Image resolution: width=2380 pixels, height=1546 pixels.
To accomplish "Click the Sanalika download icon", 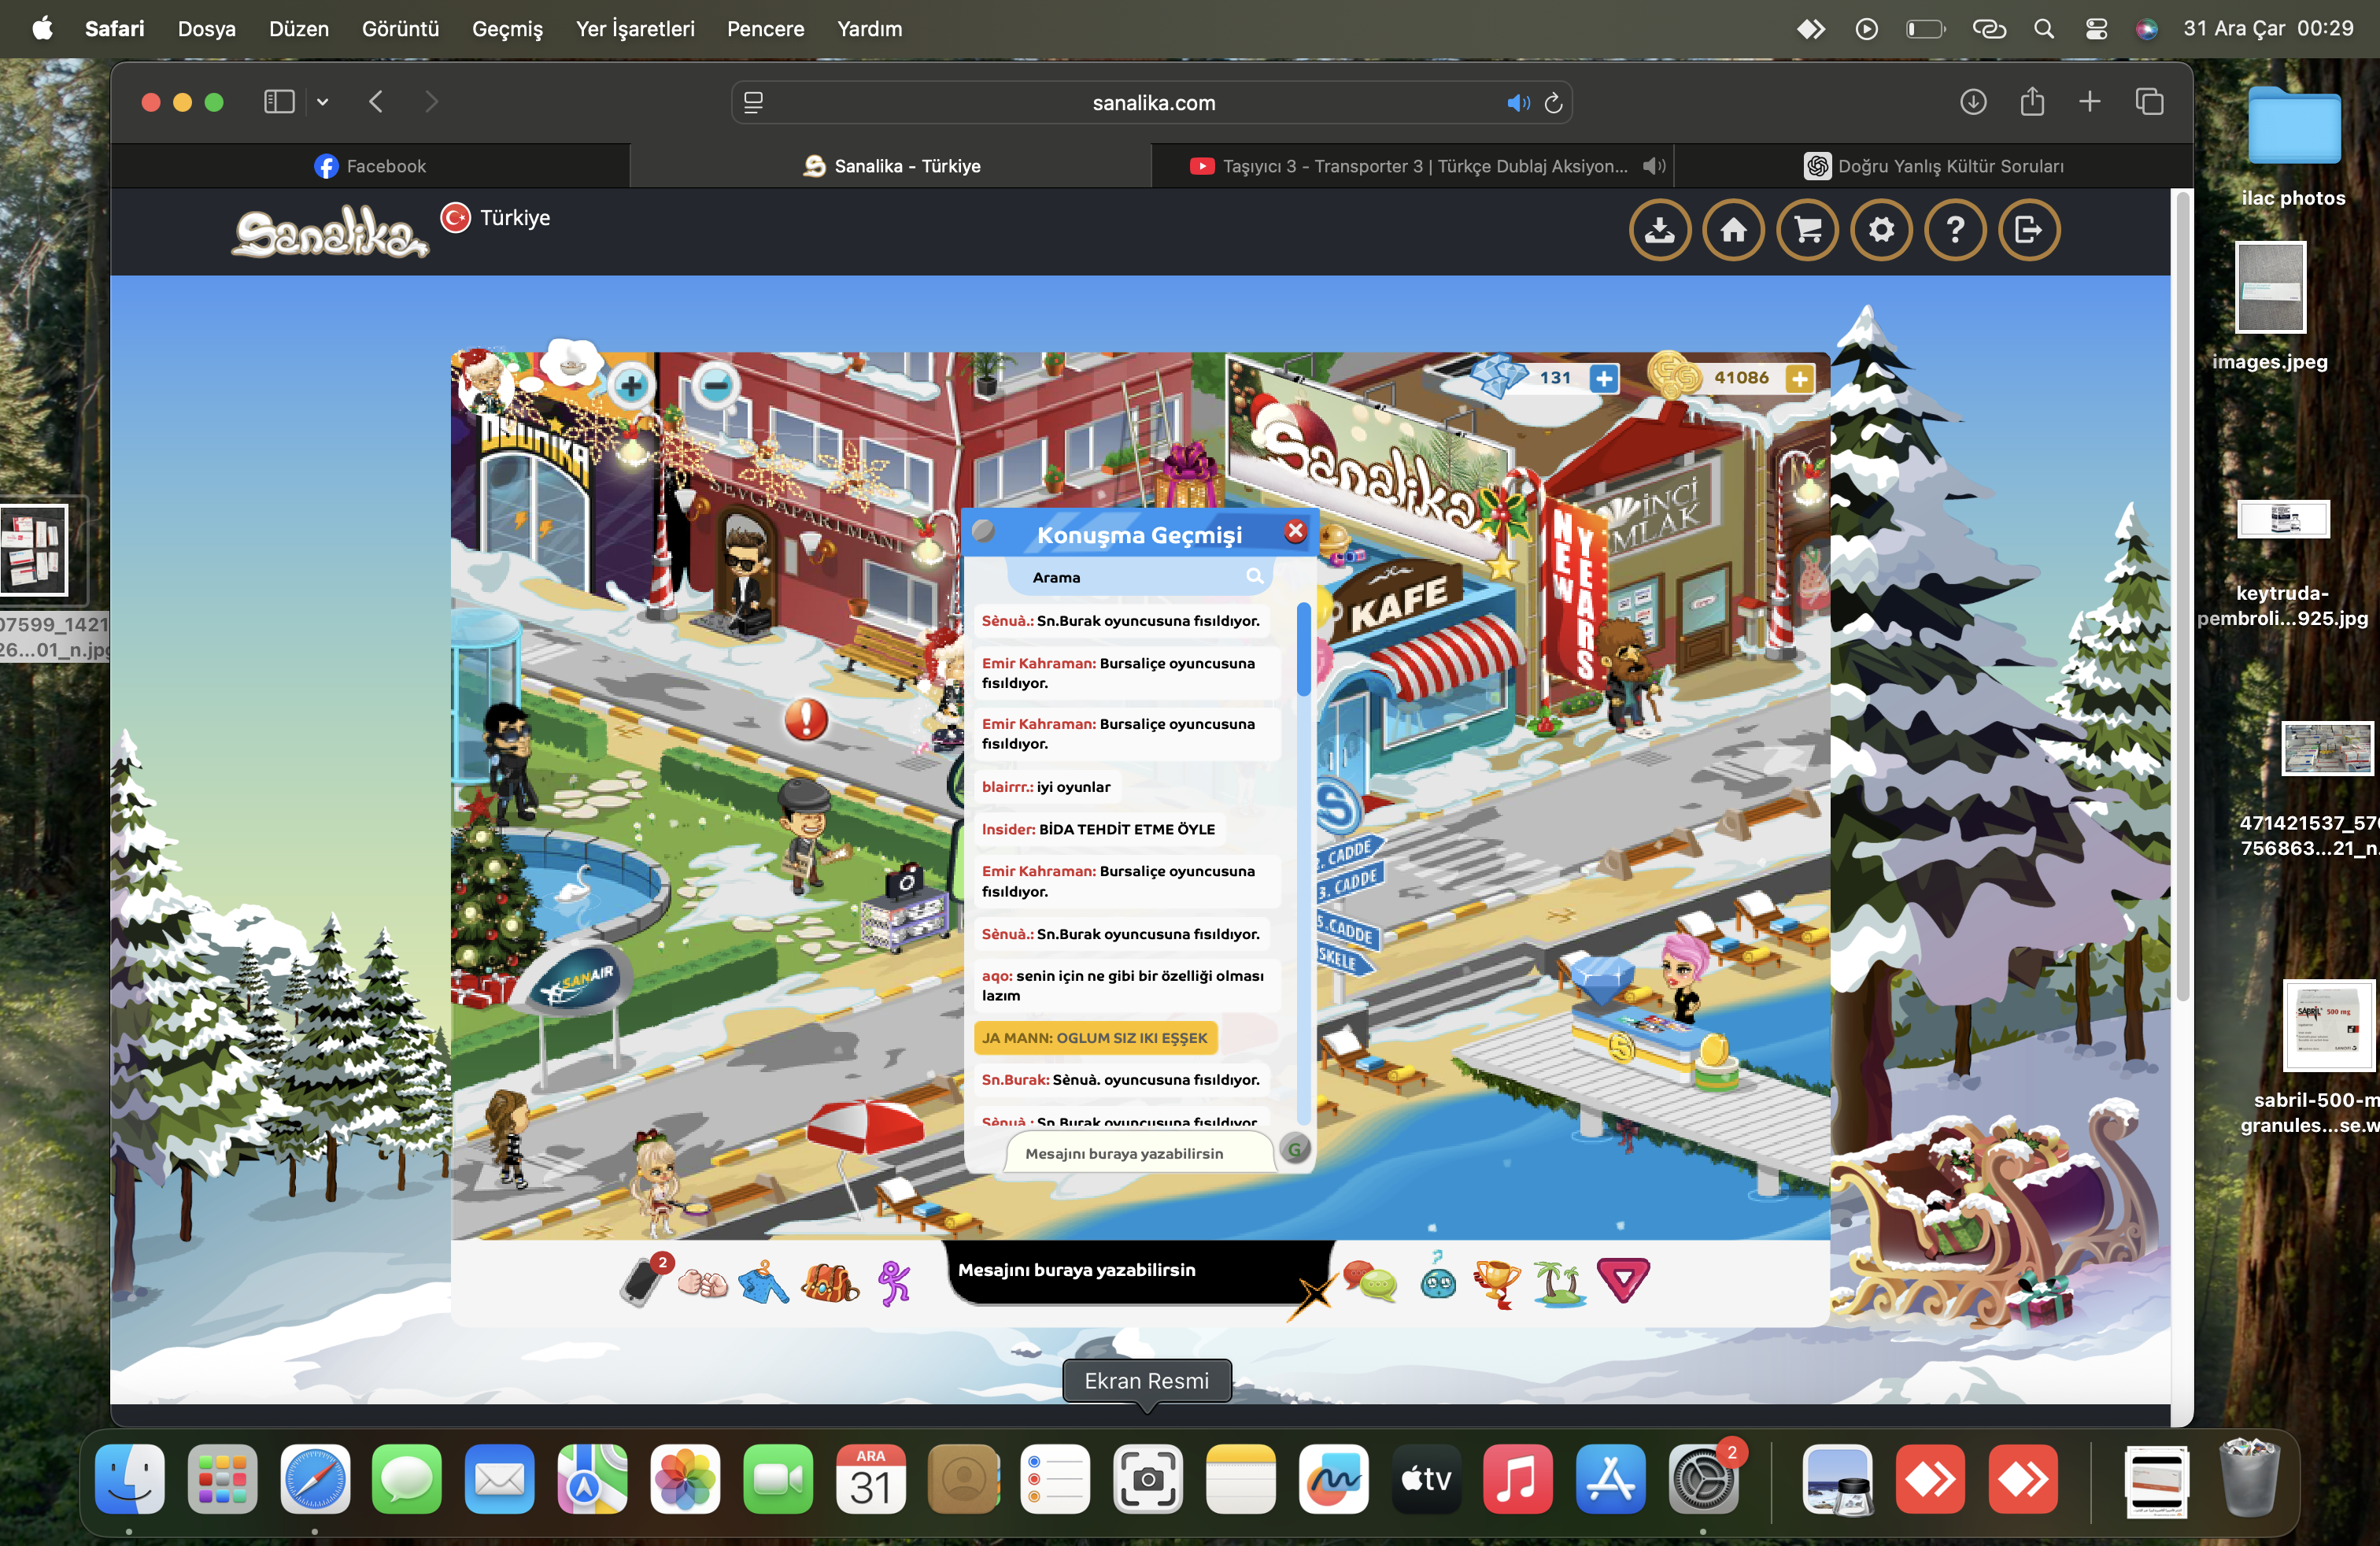I will [x=1660, y=230].
